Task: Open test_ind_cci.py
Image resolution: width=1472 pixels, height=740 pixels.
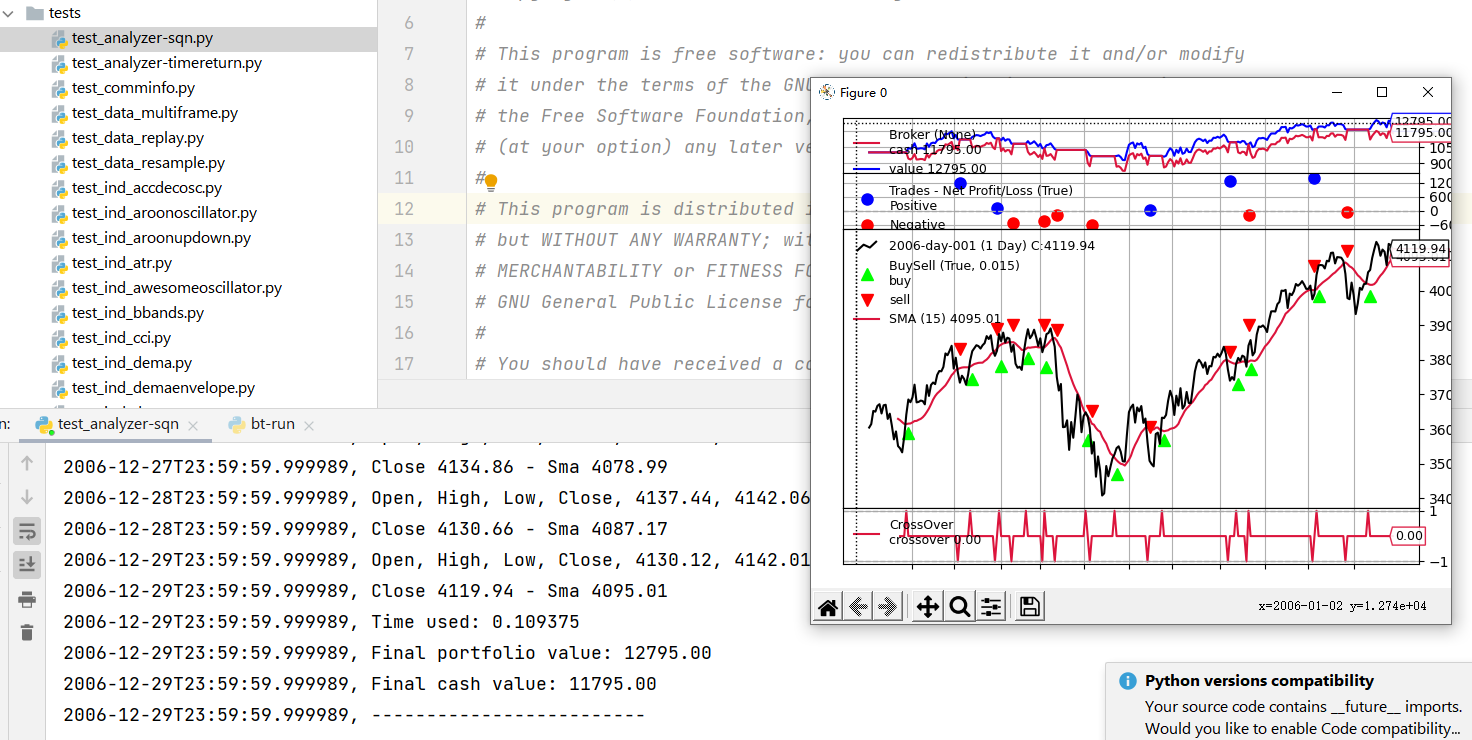Action: click(x=121, y=338)
